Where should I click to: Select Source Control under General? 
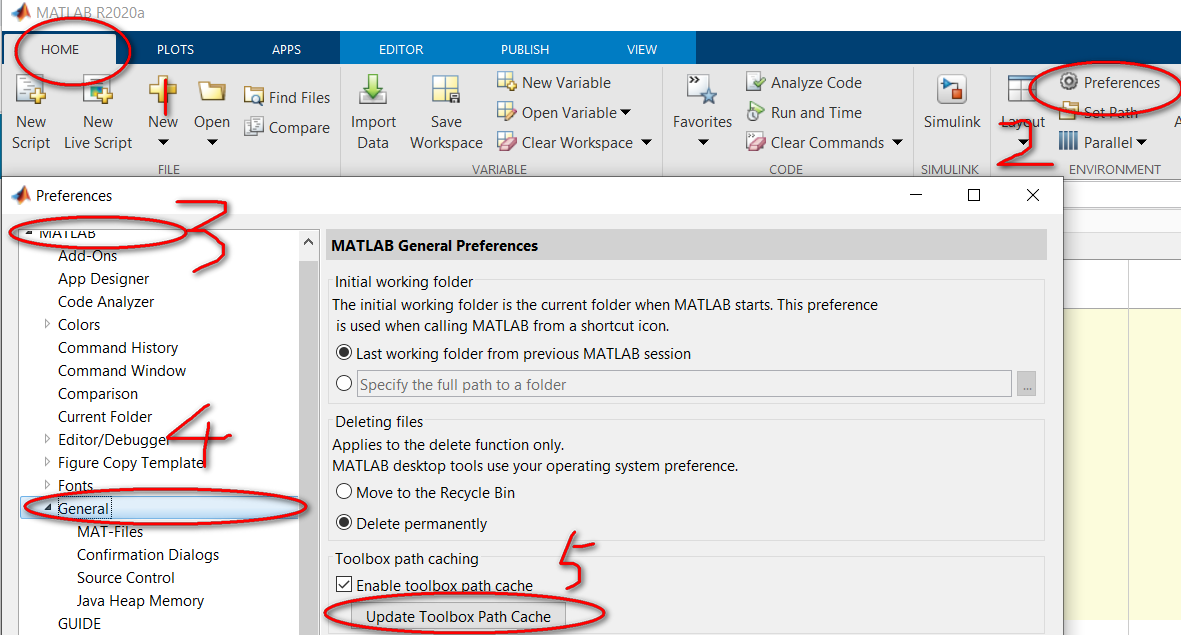tap(125, 578)
